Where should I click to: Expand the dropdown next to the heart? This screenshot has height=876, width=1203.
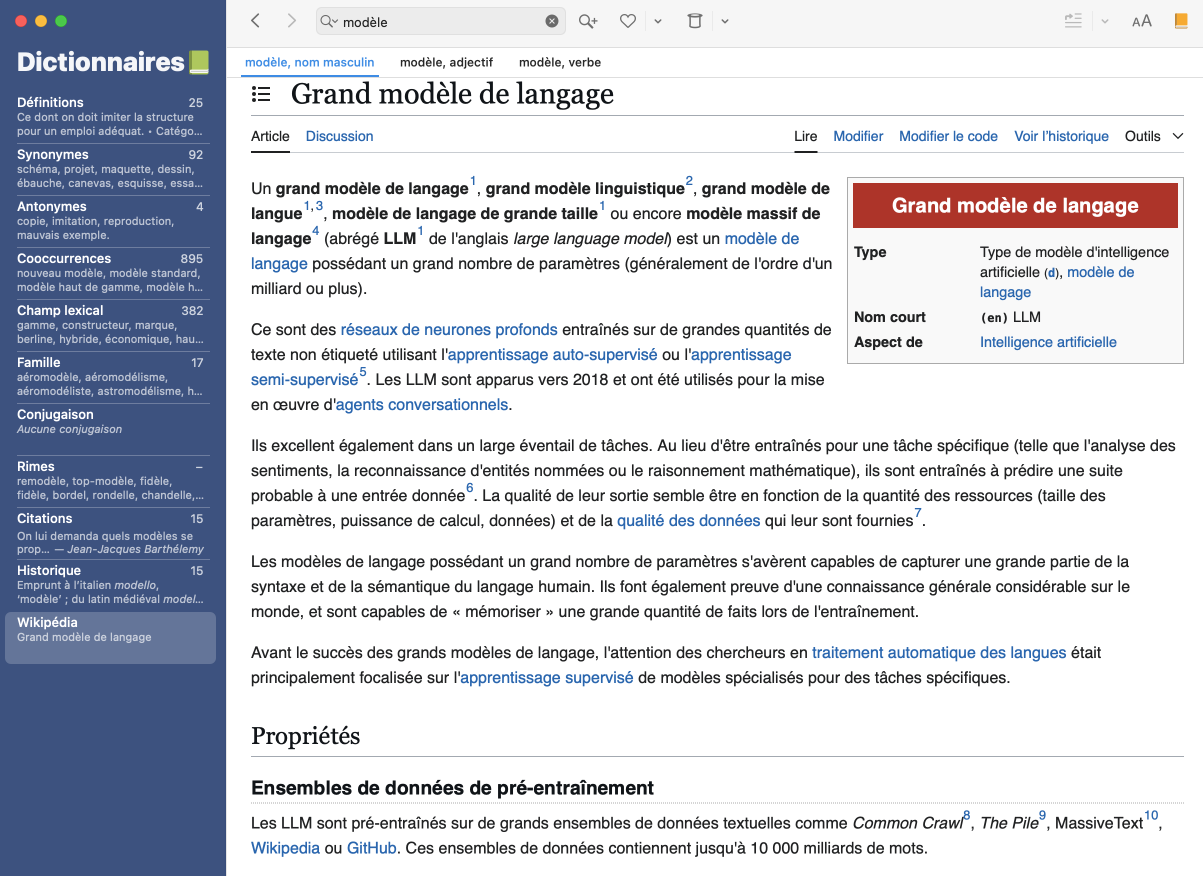(x=657, y=21)
